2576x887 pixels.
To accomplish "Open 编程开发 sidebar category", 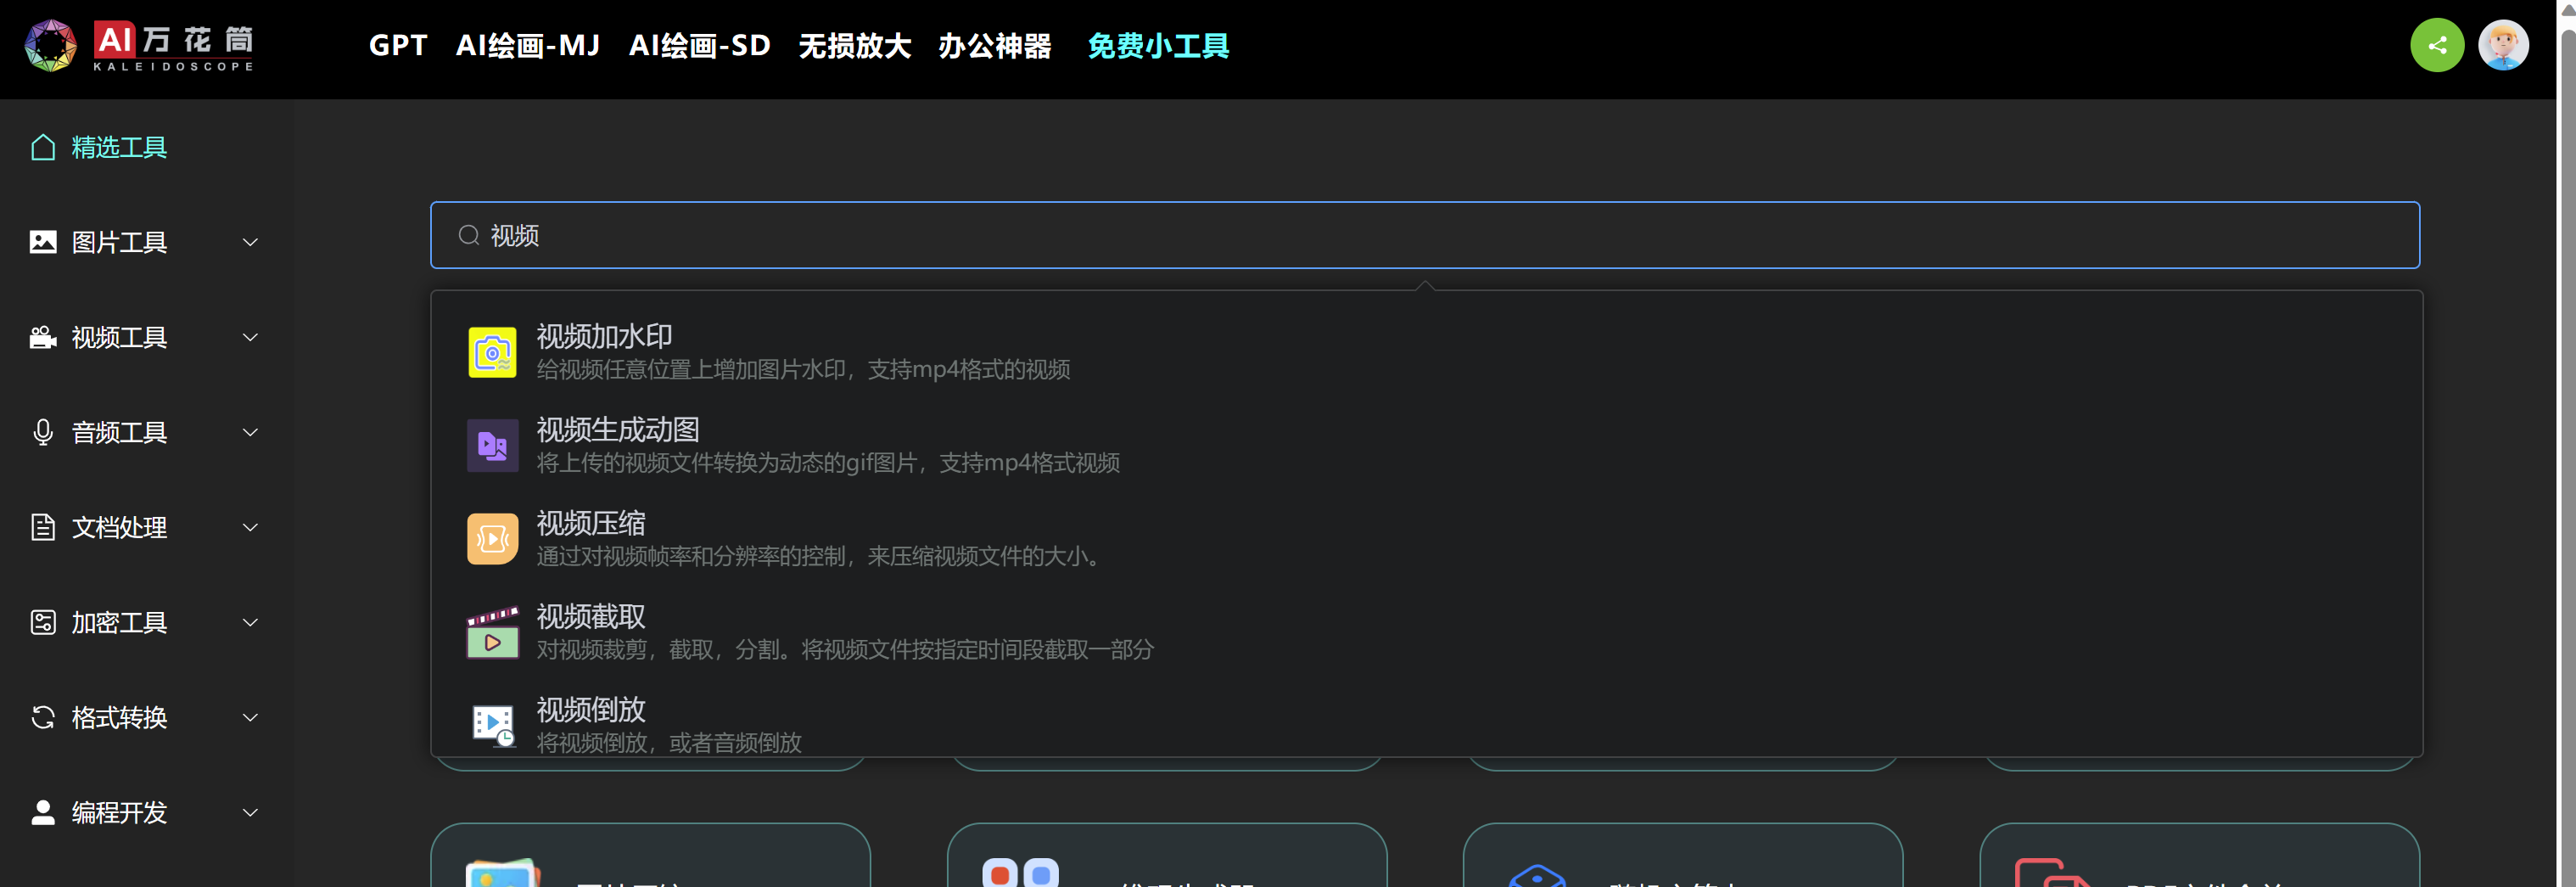I will coord(119,812).
